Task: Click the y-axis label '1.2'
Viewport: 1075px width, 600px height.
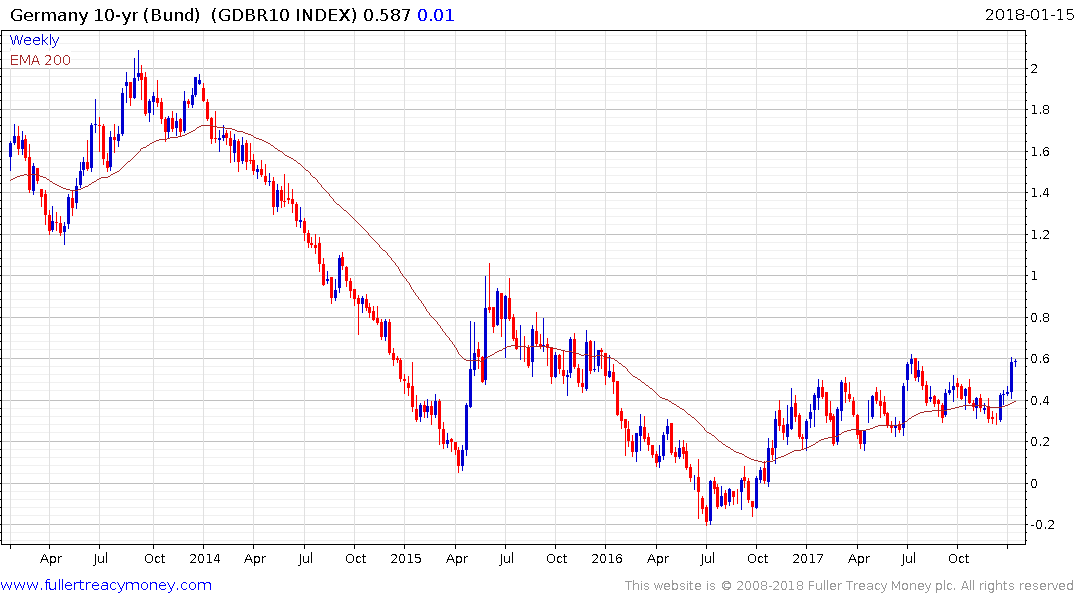Action: point(1039,235)
